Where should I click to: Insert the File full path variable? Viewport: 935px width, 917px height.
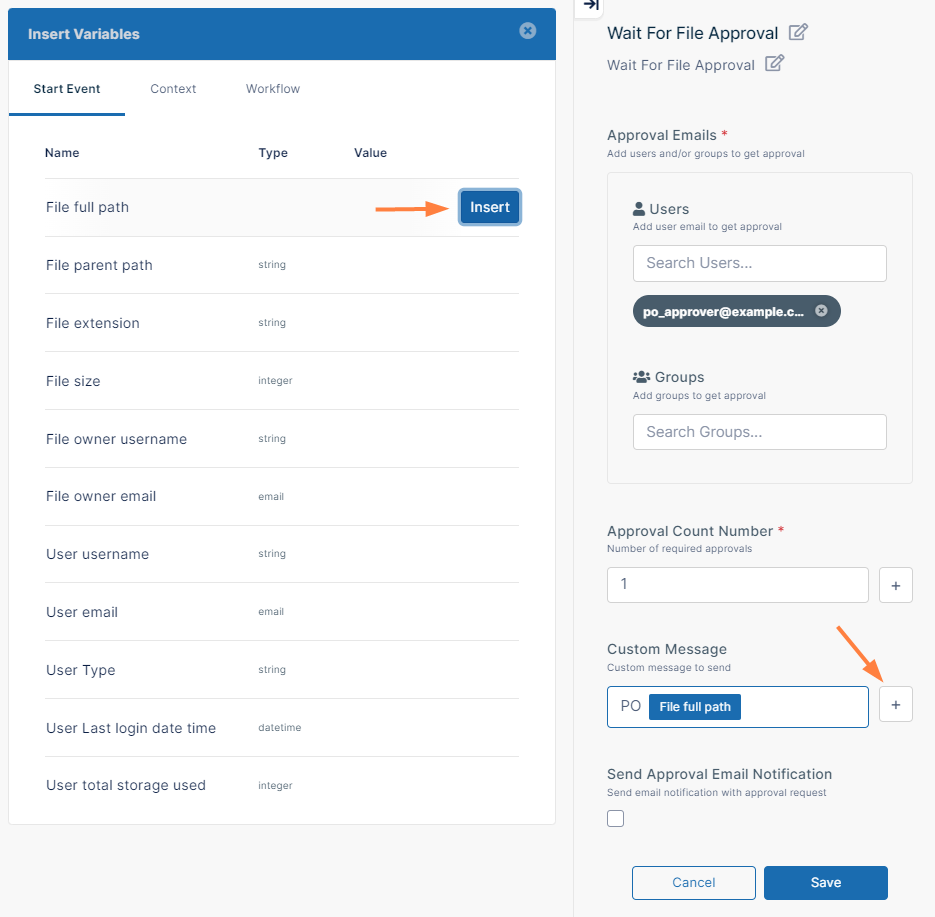489,207
